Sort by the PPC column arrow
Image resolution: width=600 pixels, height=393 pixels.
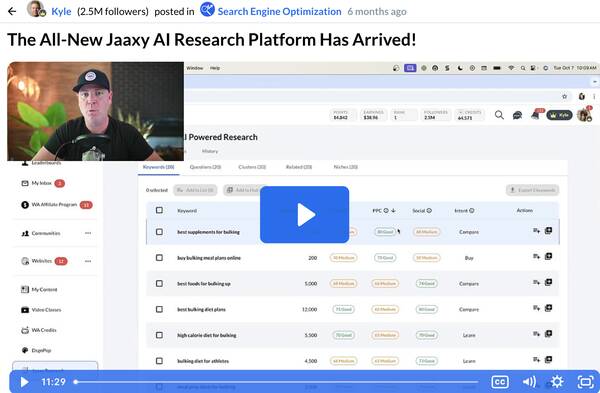[x=393, y=210]
